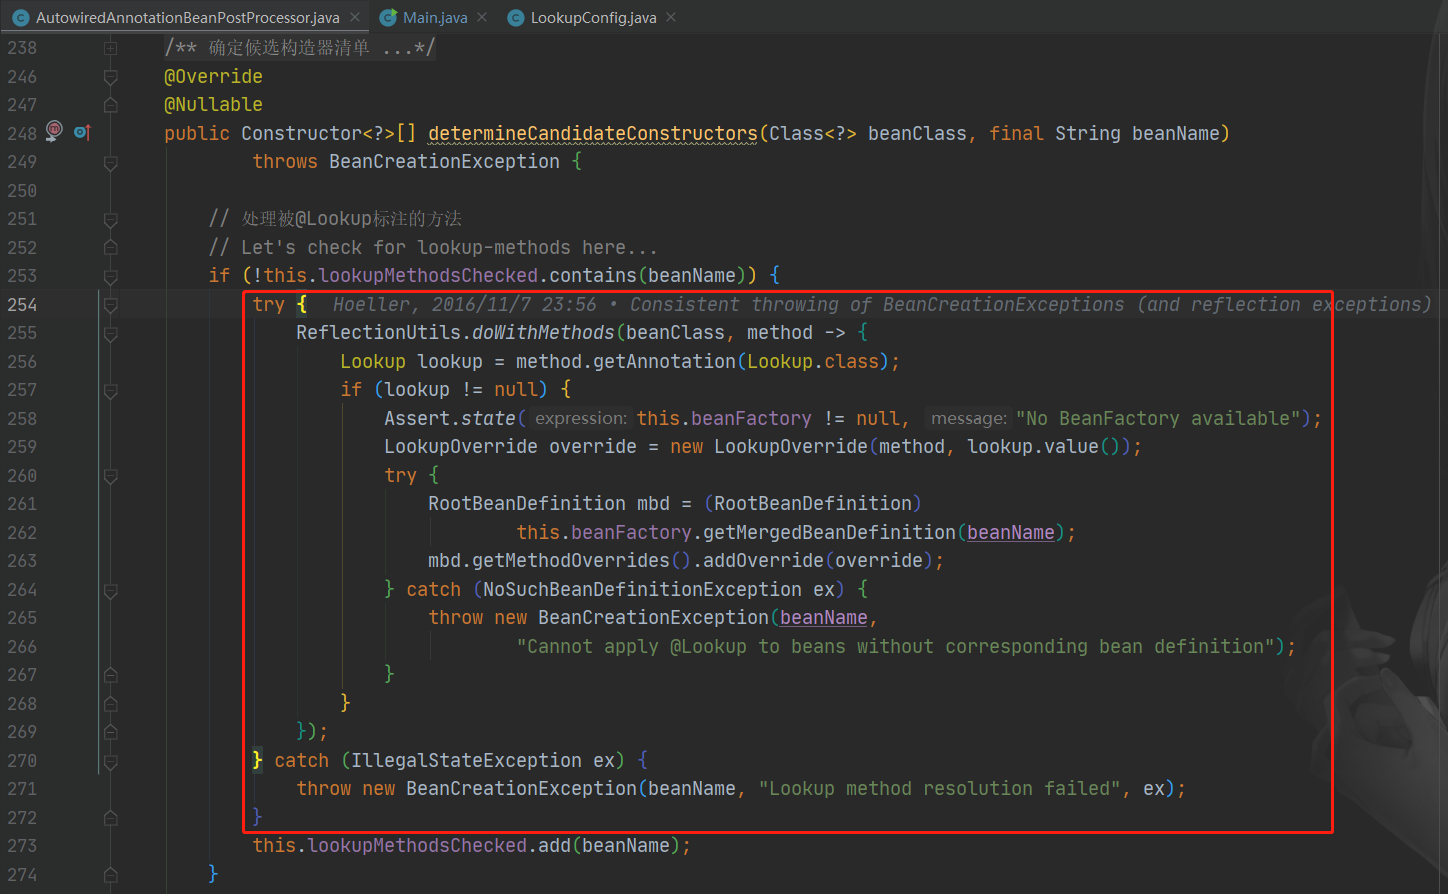Click BeanCreationException on line 249
This screenshot has height=894, width=1448.
tap(444, 162)
